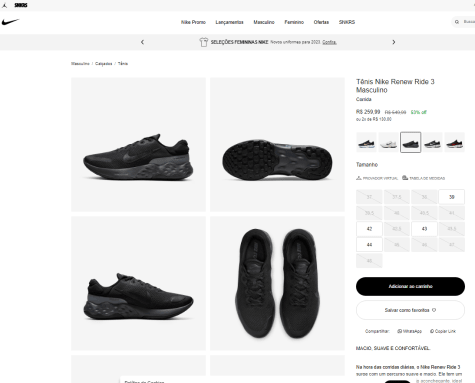Click the unavailable size 47
The height and width of the screenshot is (383, 475).
(x=452, y=245)
